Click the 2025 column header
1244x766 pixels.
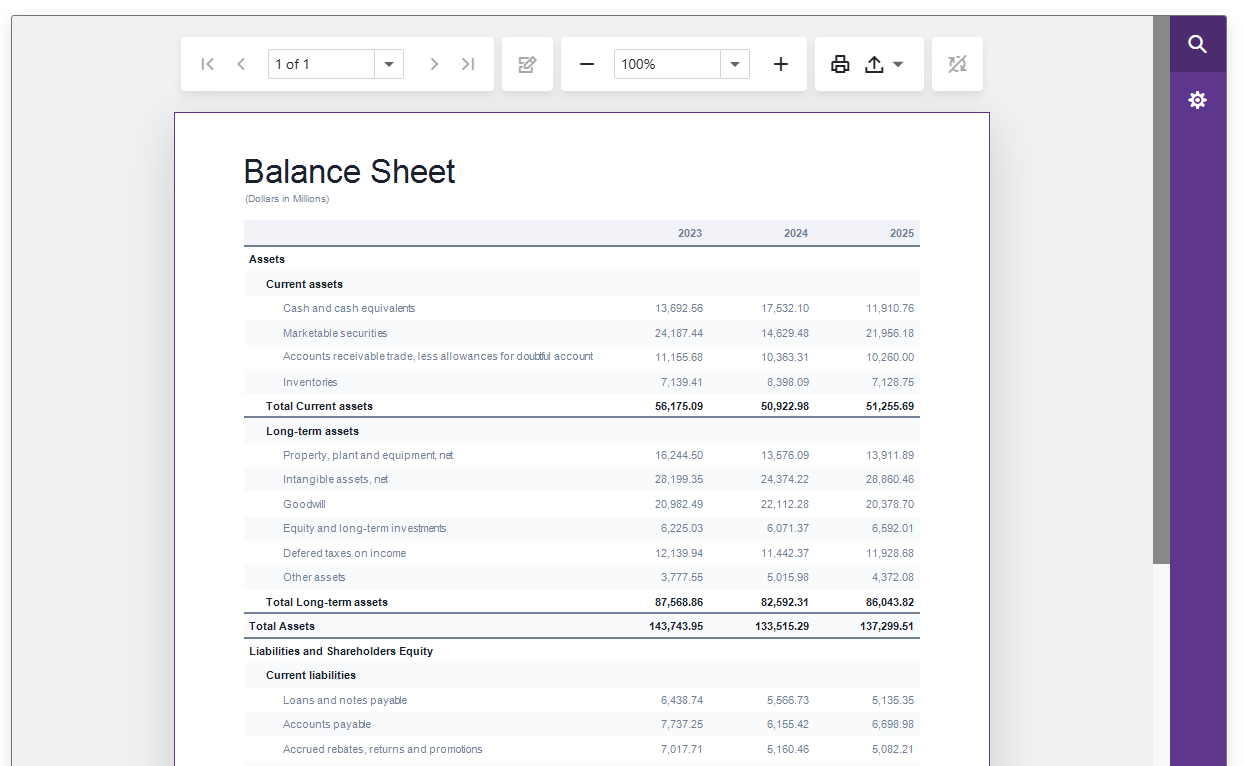click(x=901, y=233)
